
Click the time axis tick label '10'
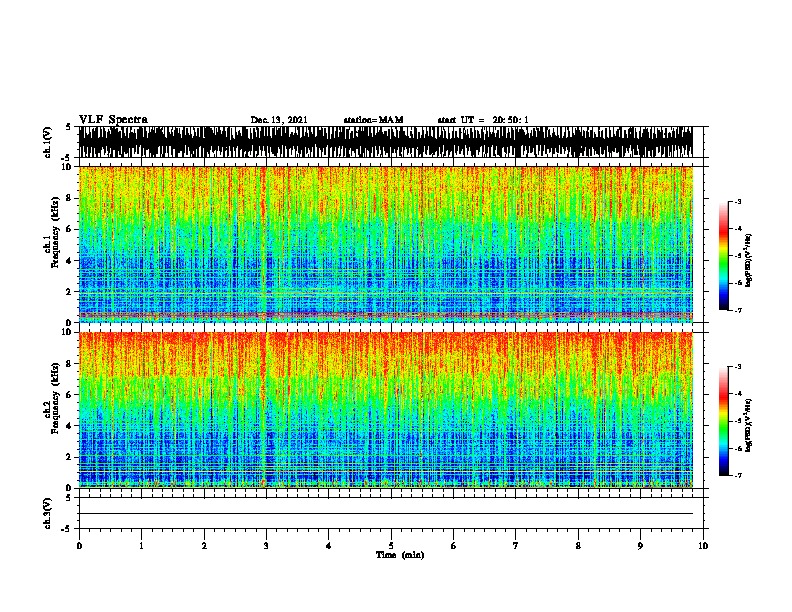703,545
